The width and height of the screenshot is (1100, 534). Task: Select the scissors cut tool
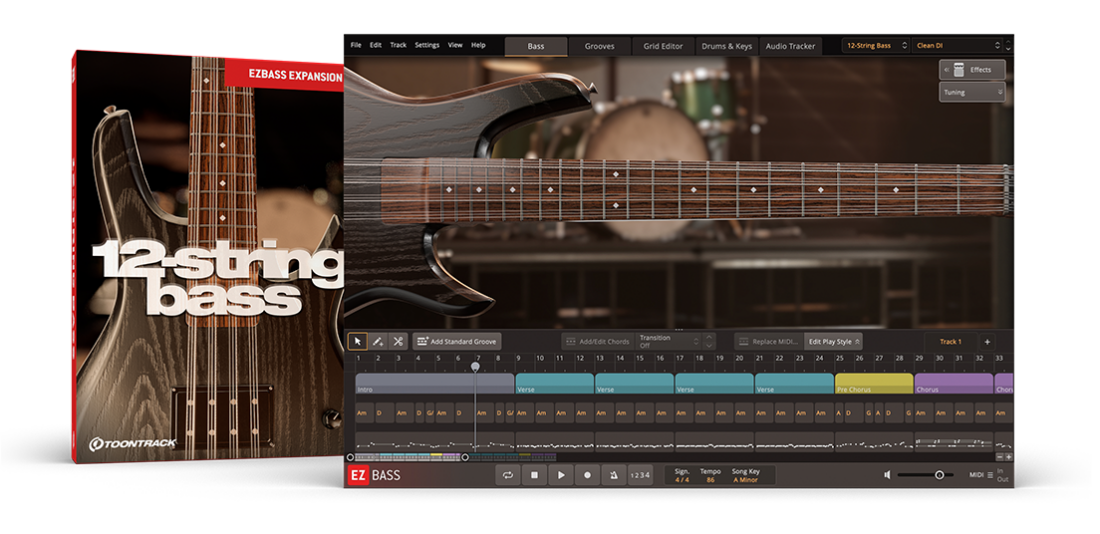(x=398, y=341)
